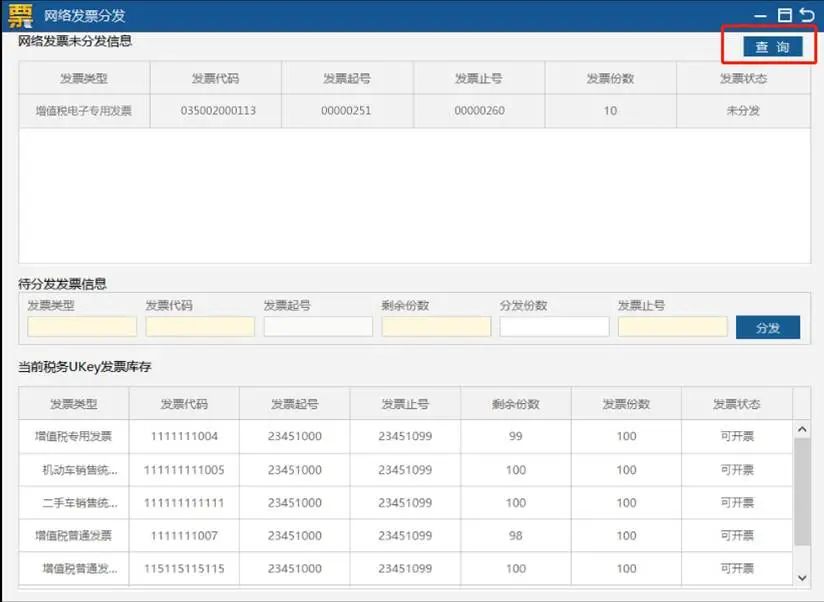Select the 增值税电子专用发票 row
824x602 pixels.
[x=415, y=111]
